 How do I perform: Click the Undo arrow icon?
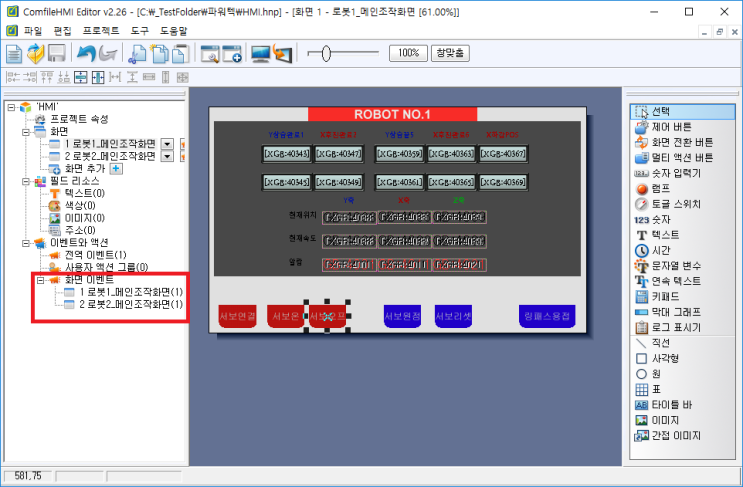(86, 54)
